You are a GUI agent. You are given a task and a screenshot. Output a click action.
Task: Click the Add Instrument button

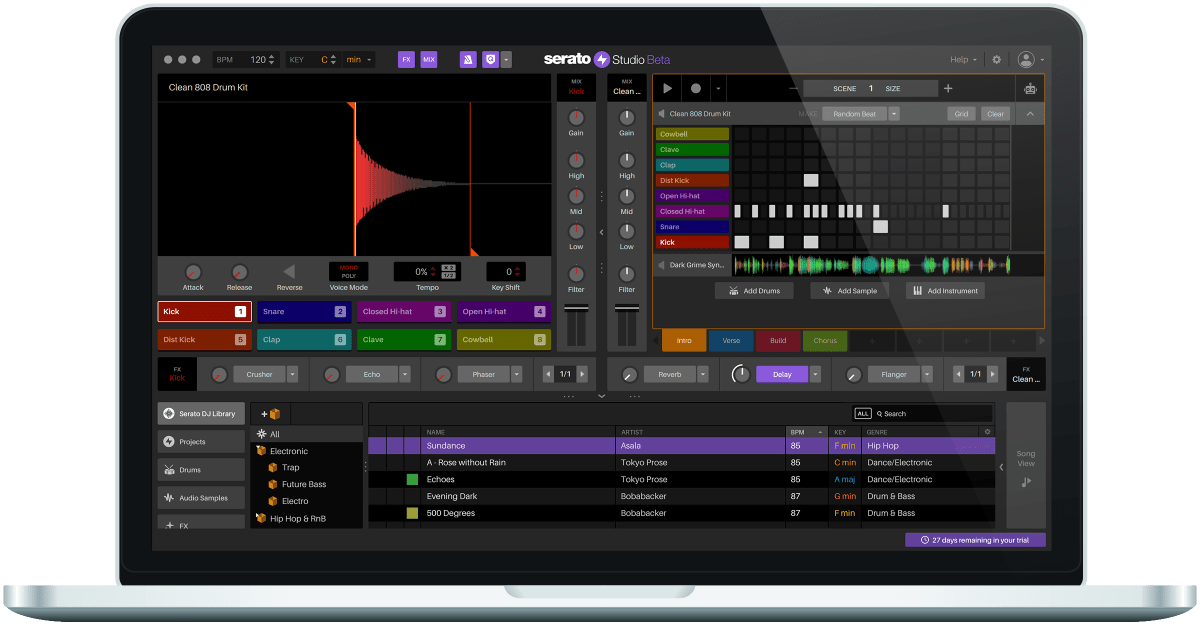pyautogui.click(x=944, y=290)
